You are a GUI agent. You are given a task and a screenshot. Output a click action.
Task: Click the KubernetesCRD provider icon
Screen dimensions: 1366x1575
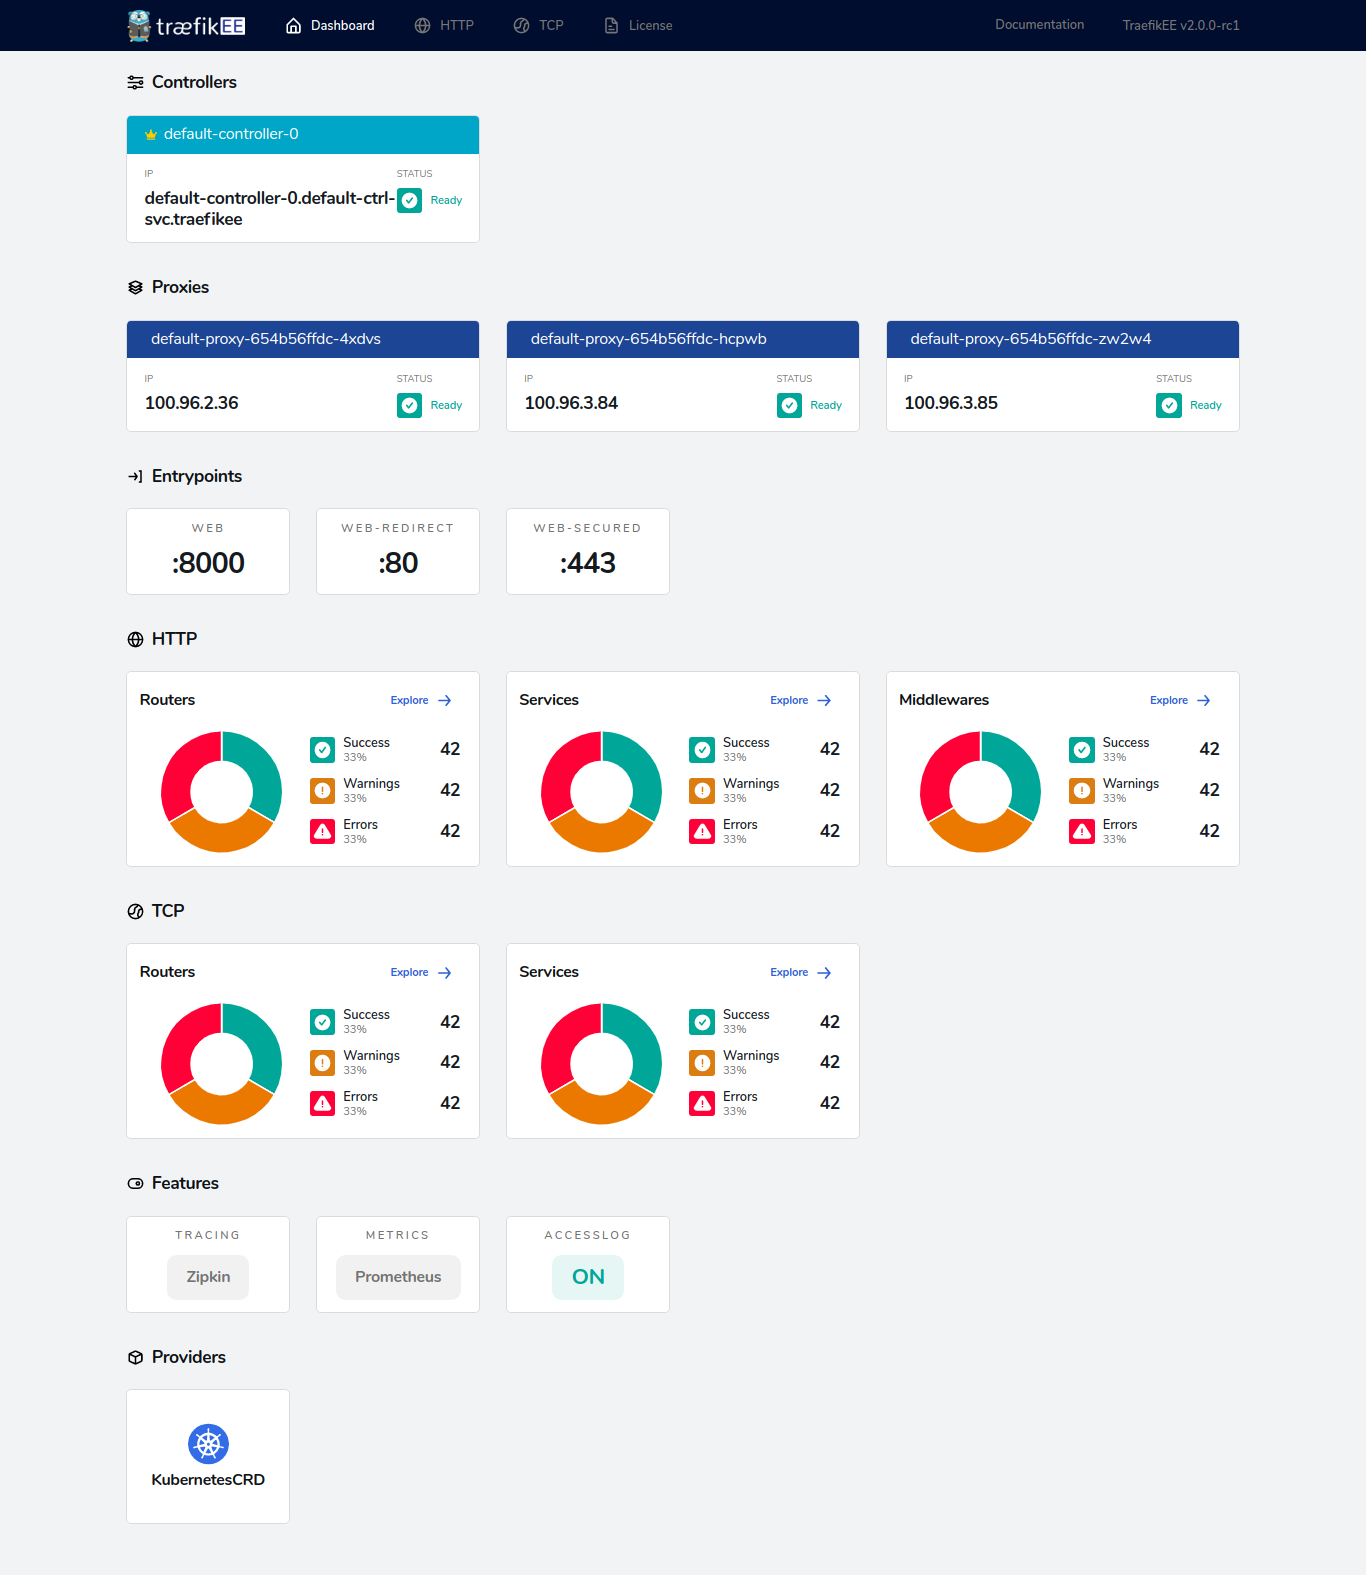coord(208,1443)
